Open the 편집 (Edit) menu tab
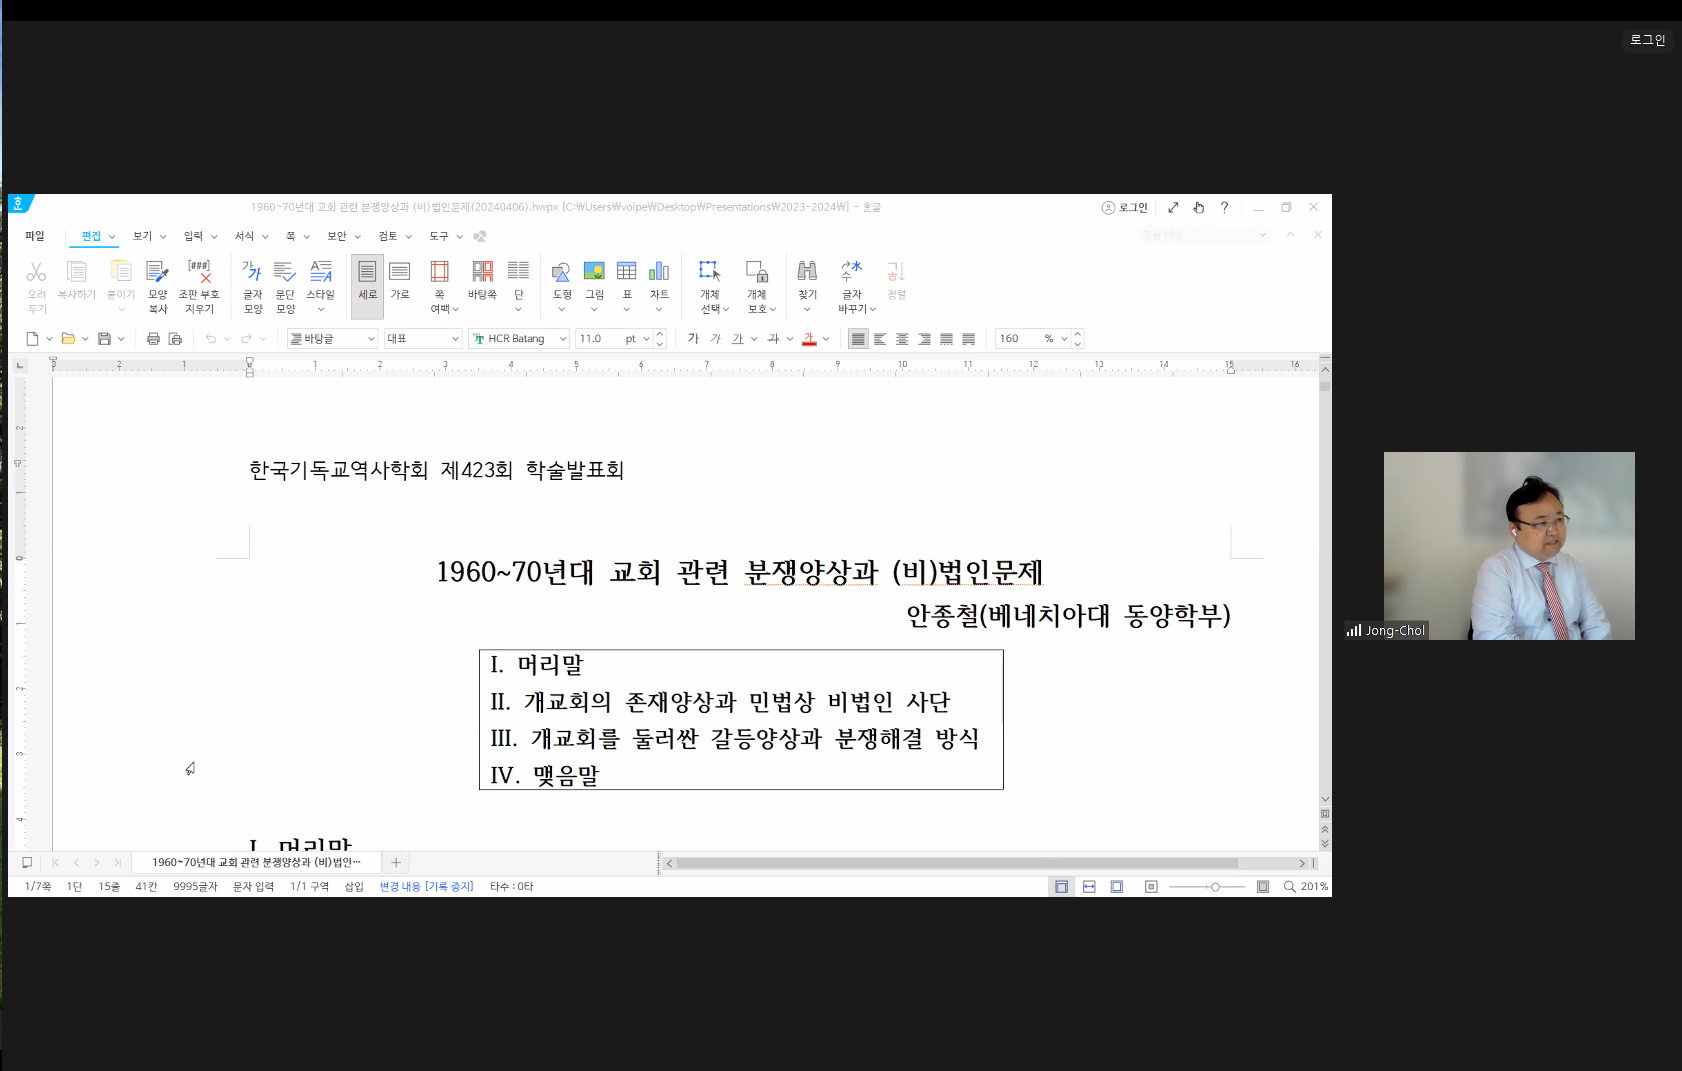1682x1071 pixels. [91, 236]
